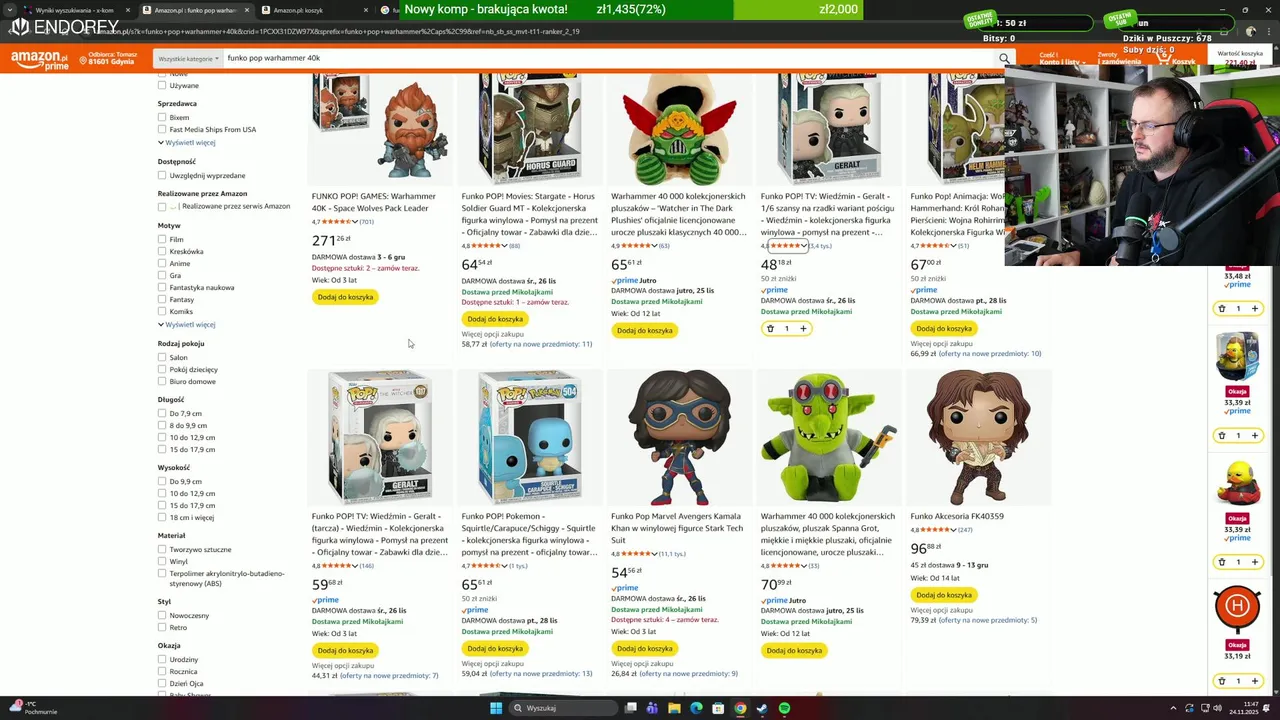Increase Geralt quantity with plus icon
Screen dimensions: 1280x720
(x=803, y=328)
